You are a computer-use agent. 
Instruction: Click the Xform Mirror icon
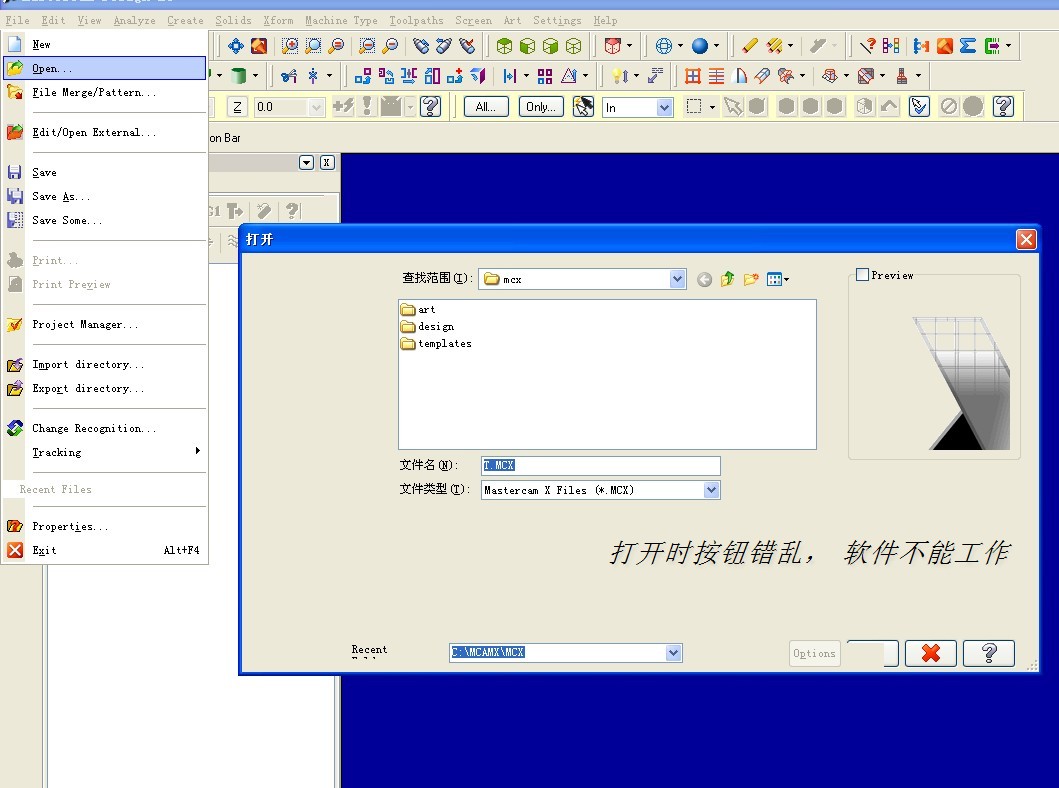(409, 76)
